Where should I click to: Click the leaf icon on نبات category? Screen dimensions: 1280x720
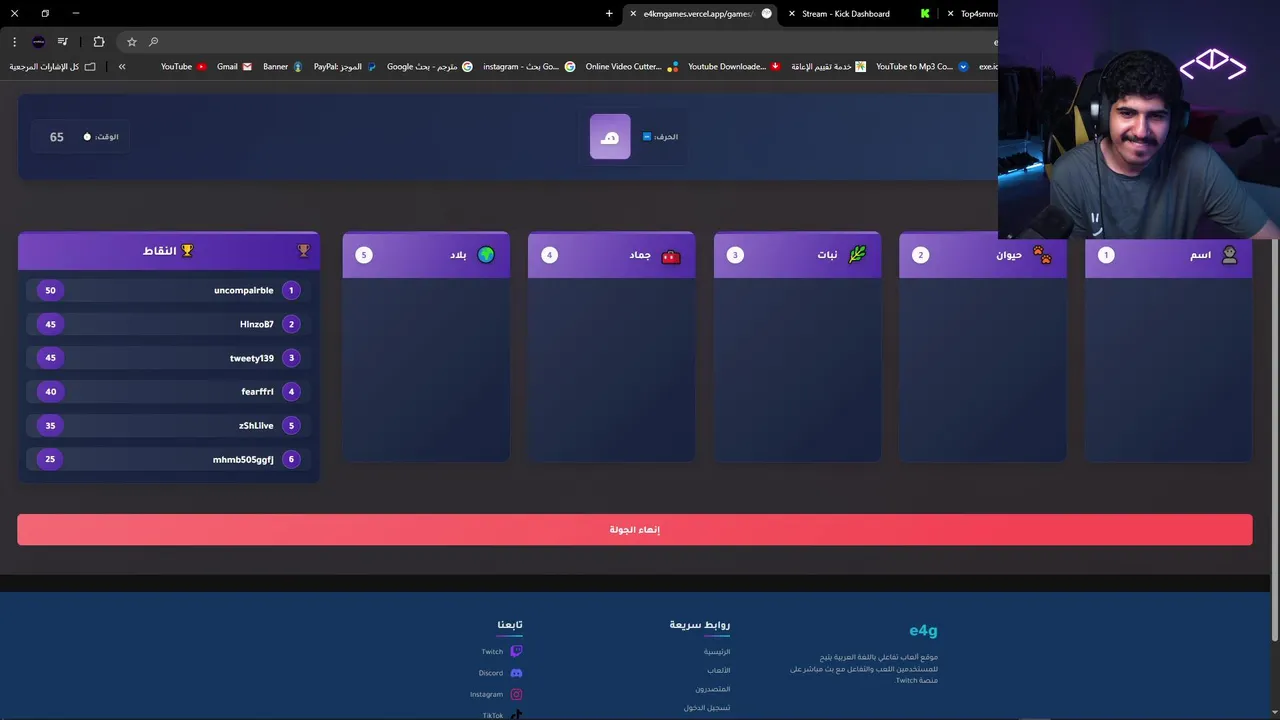pos(857,255)
